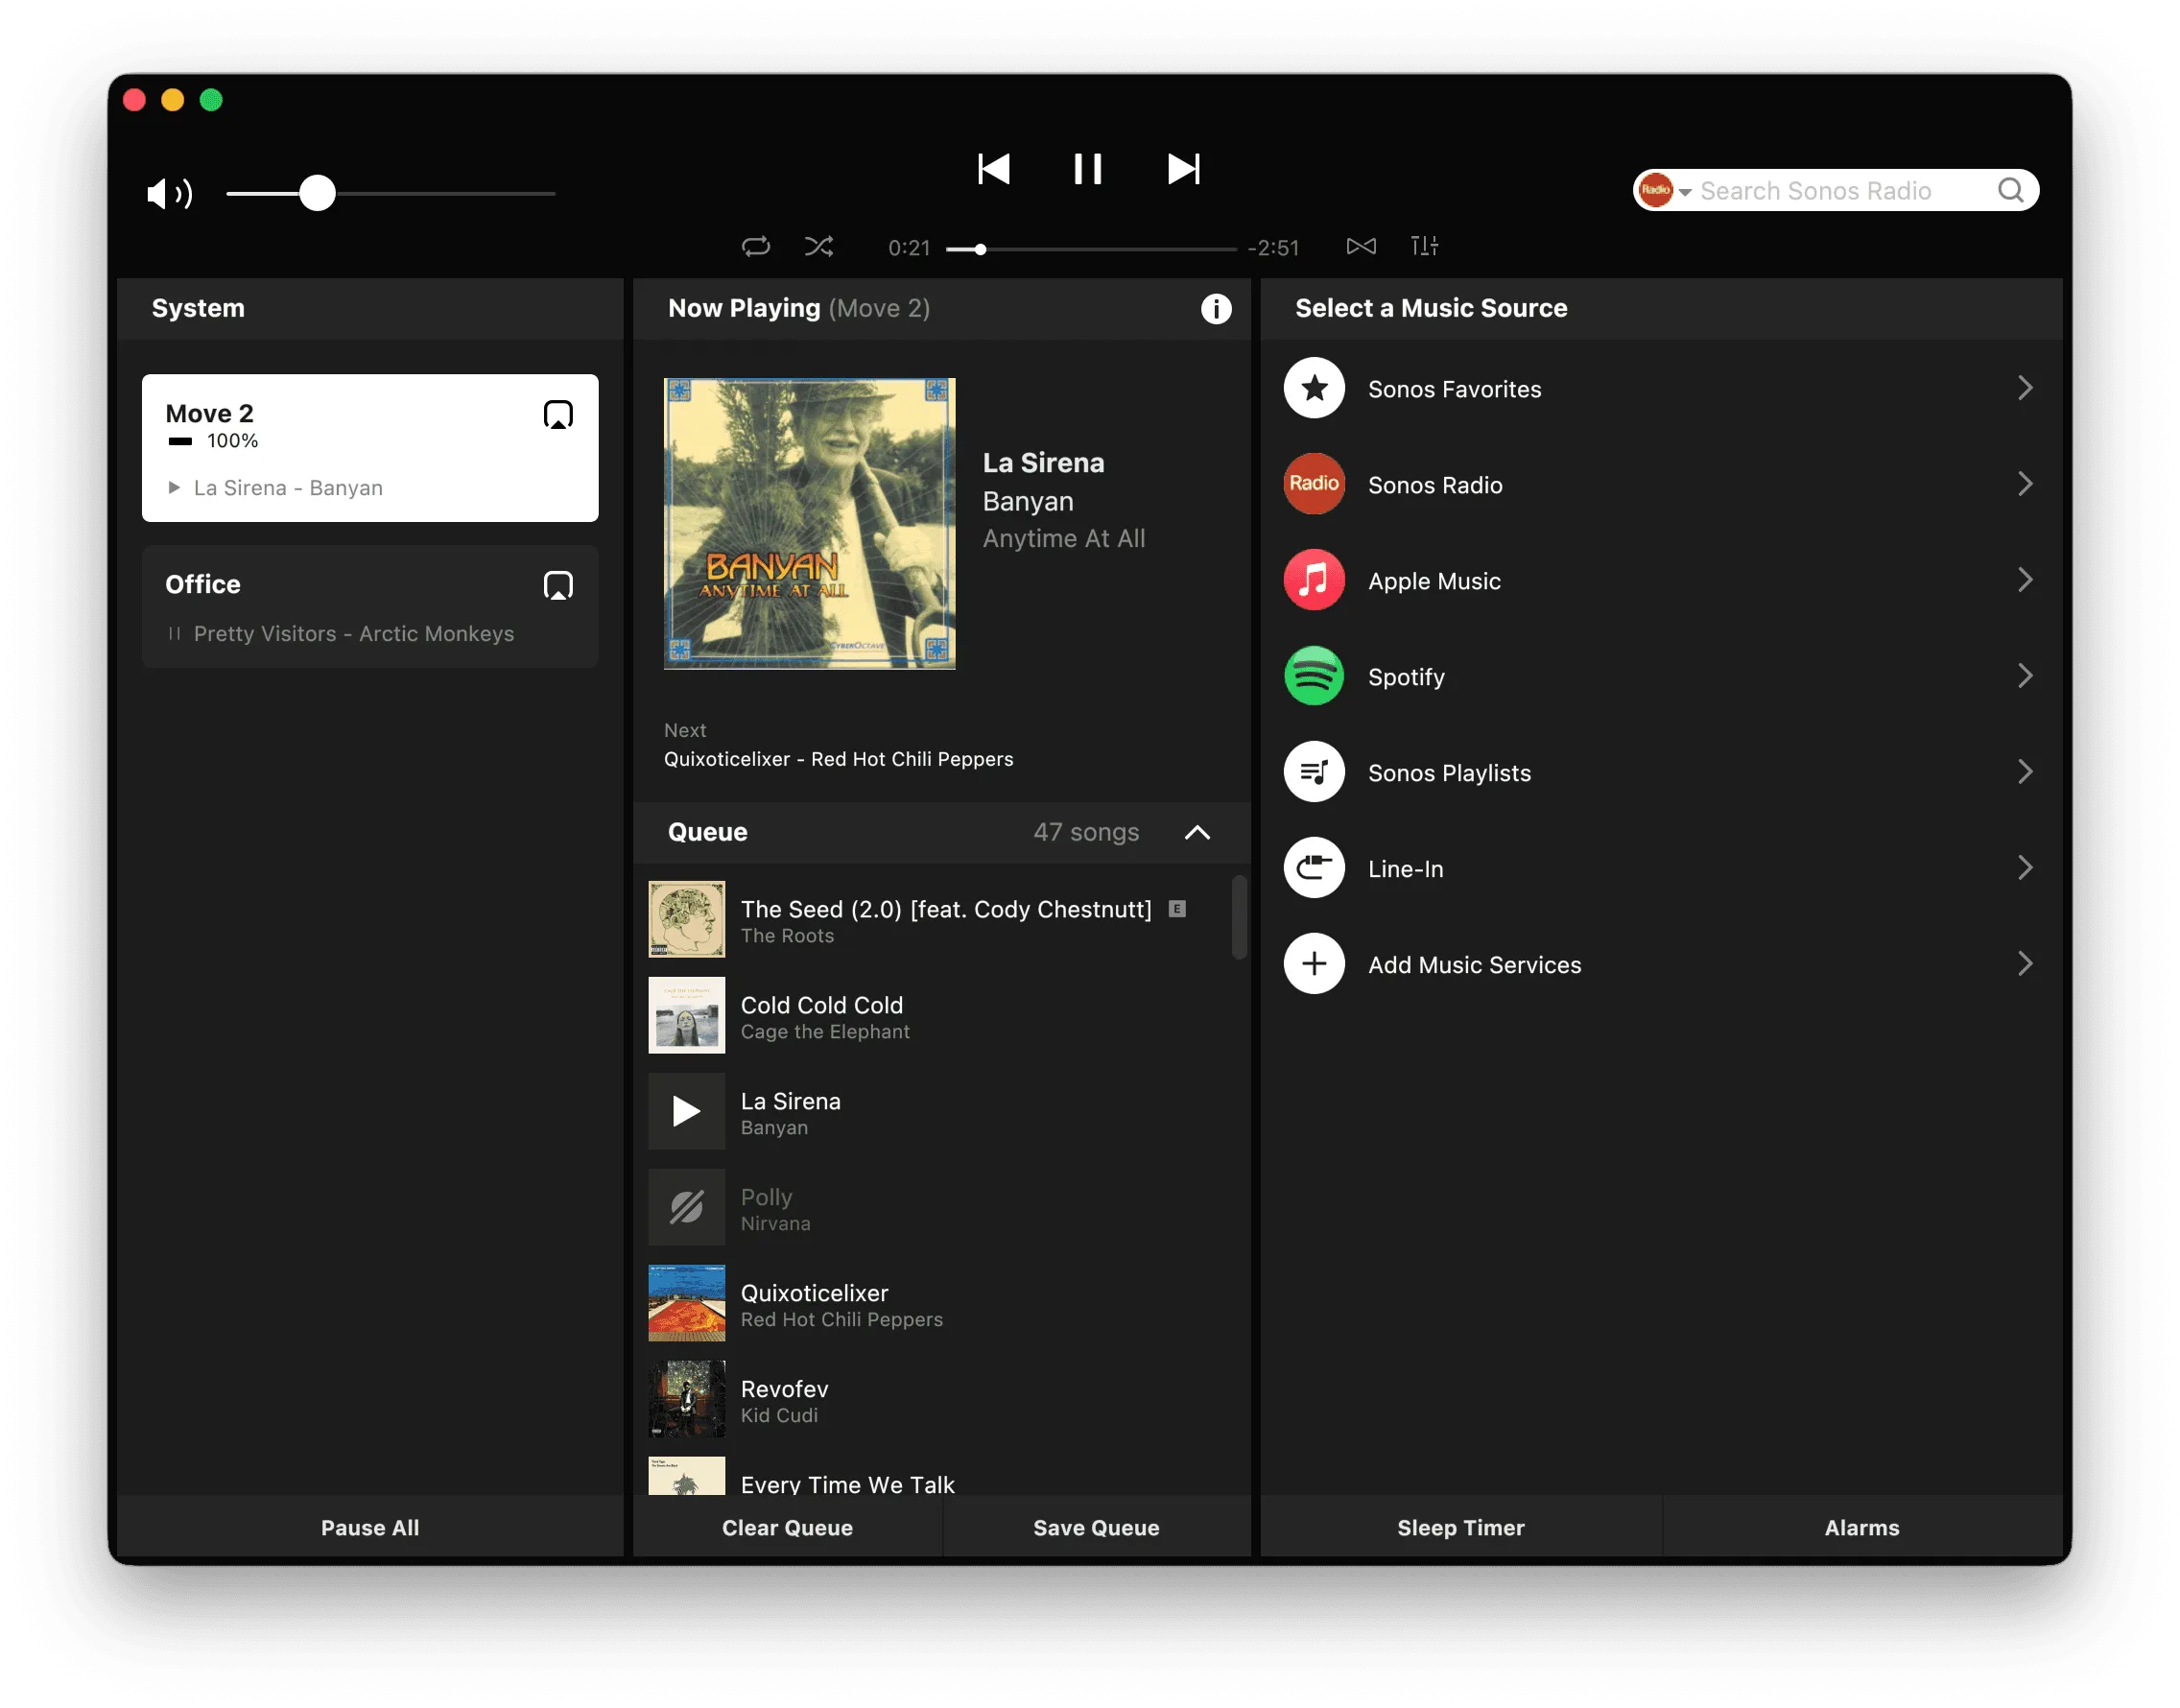Open search source dropdown arrow
The height and width of the screenshot is (1708, 2180).
click(x=1685, y=191)
